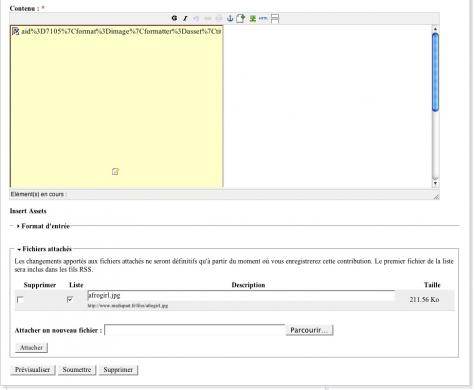475x390 pixels.
Task: Open the afrogirl.jpg file URL link
Action: click(x=128, y=306)
